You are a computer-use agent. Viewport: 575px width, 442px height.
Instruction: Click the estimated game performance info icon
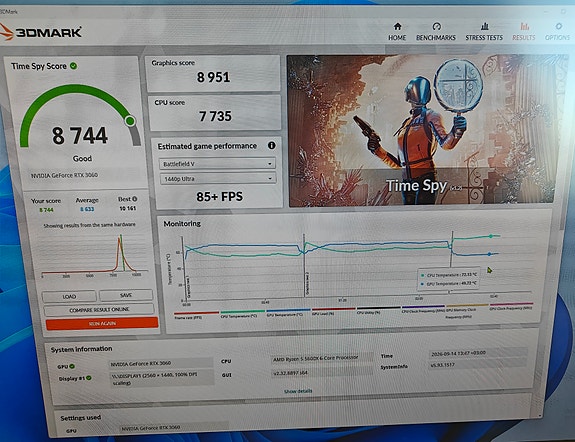[x=271, y=145]
